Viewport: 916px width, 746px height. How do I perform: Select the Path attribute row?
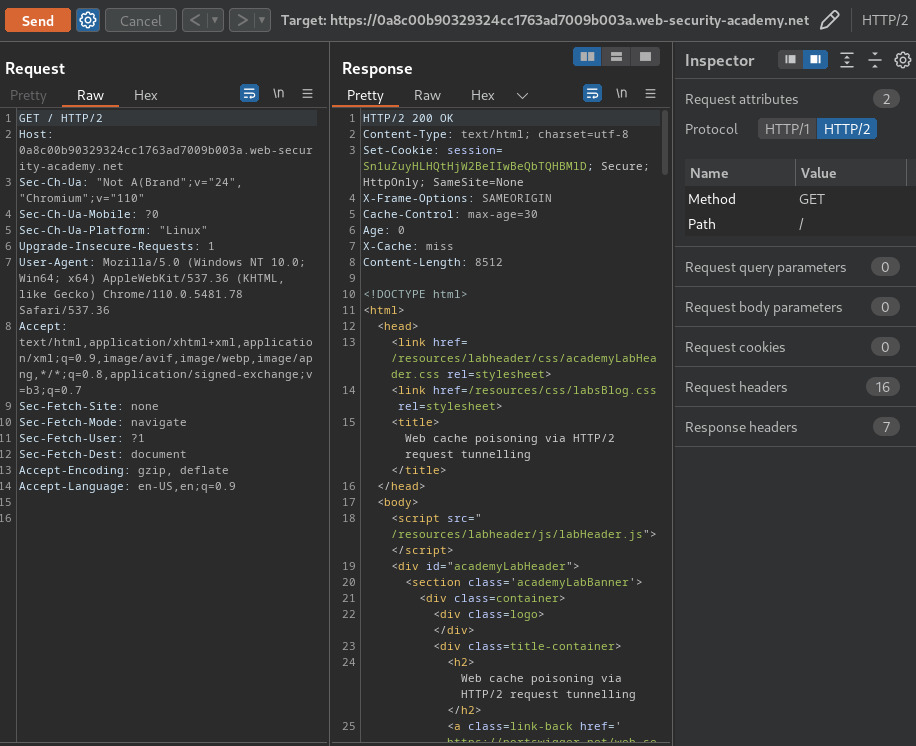[800, 224]
